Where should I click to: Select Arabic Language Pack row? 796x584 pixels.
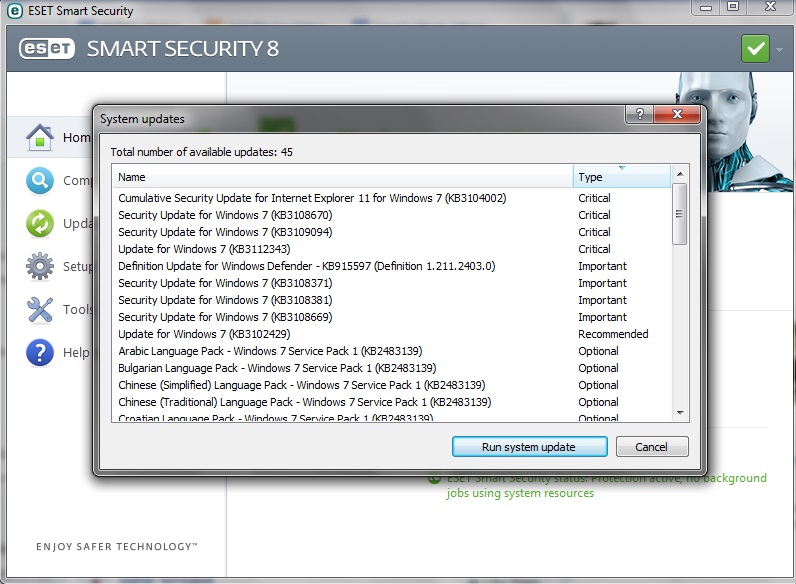(392, 351)
